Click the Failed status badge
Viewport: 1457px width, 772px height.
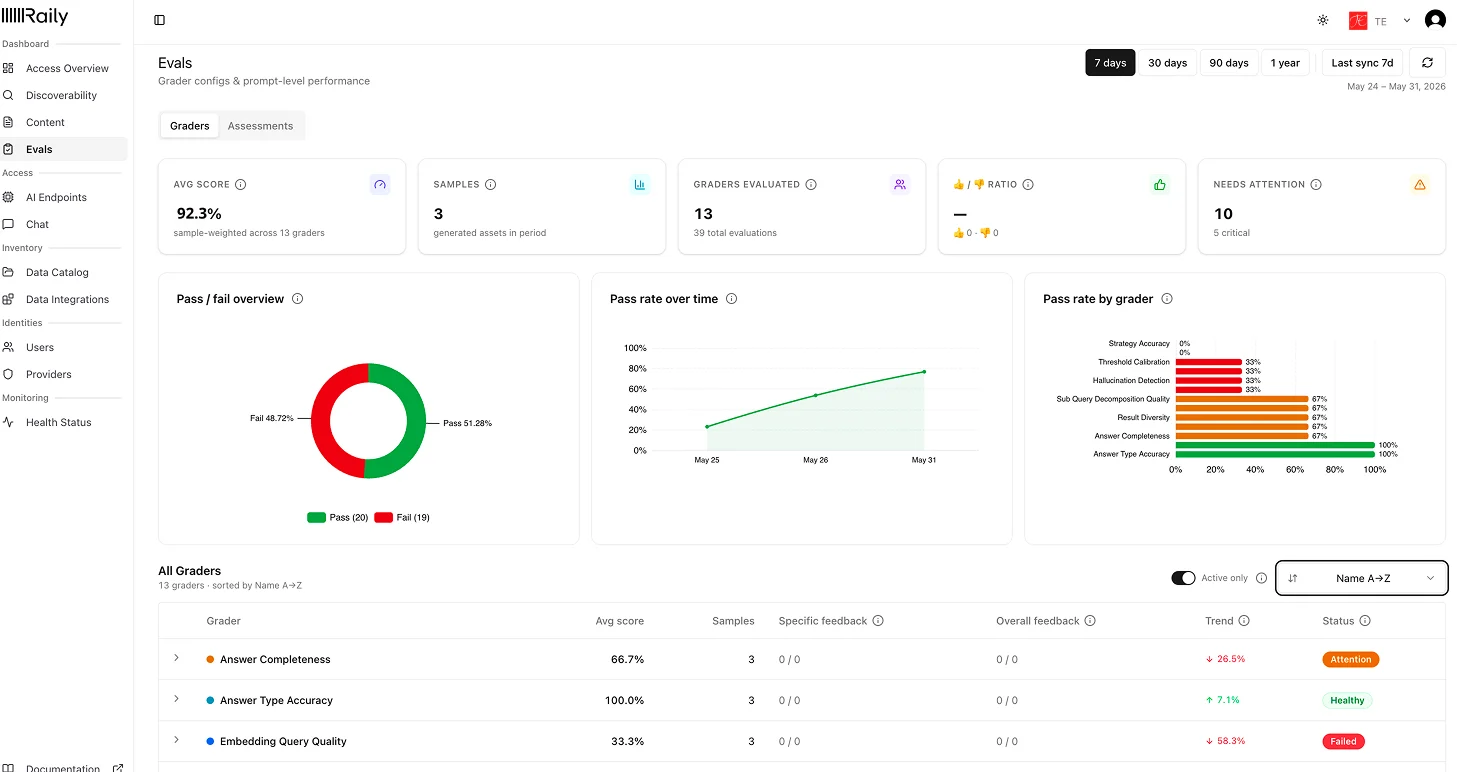(x=1343, y=741)
